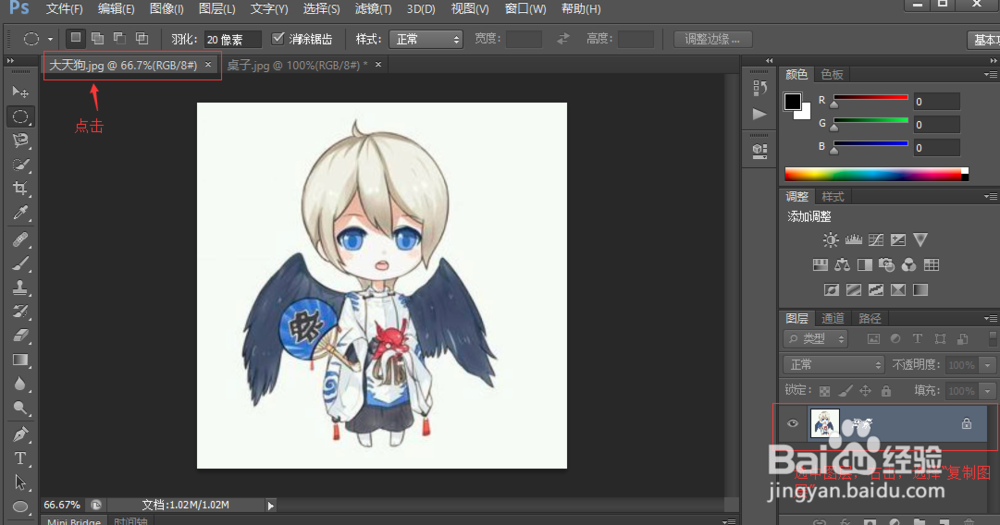The image size is (1000, 525).
Task: Toggle the anti-alias checkbox
Action: click(277, 38)
